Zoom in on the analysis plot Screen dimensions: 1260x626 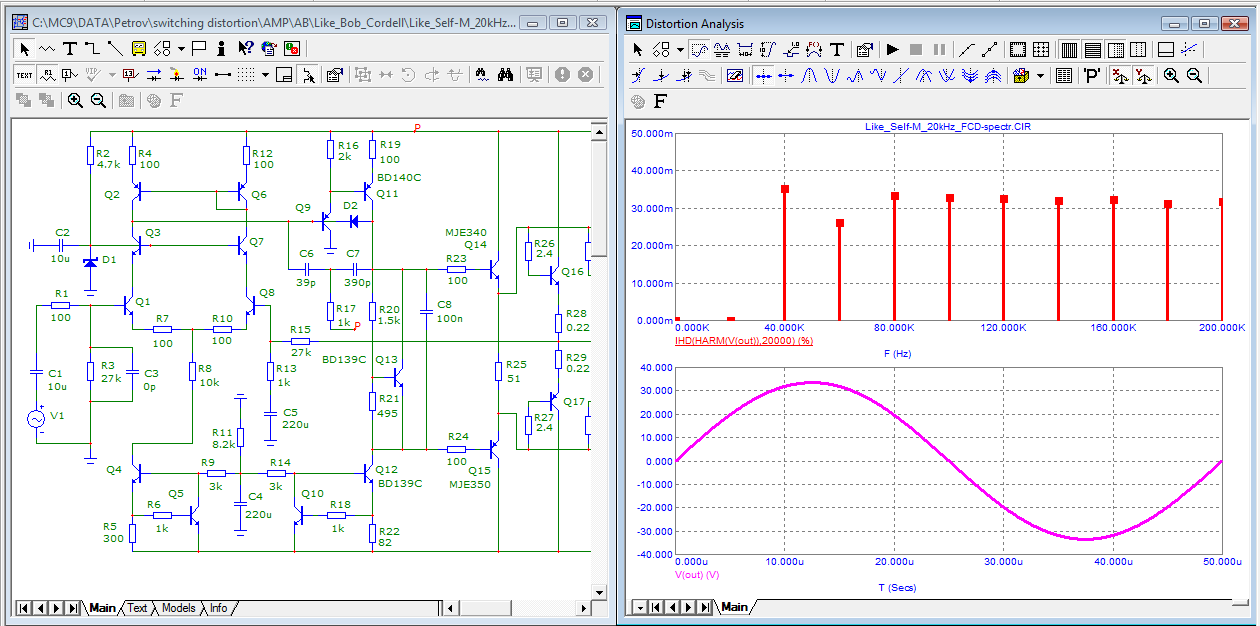tap(1171, 76)
